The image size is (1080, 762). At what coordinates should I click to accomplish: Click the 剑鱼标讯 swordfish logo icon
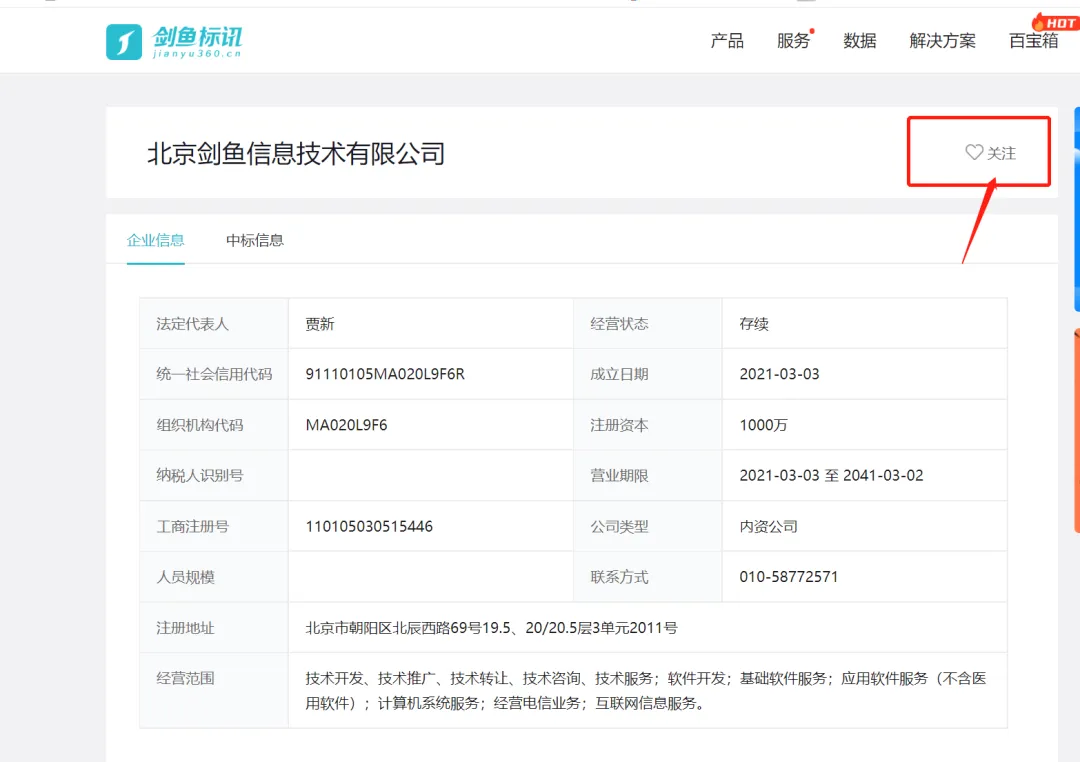(x=124, y=41)
